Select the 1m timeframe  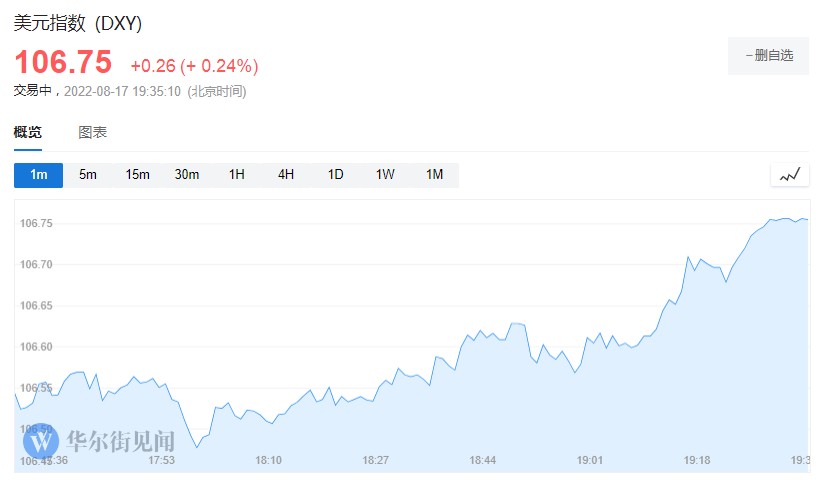click(x=38, y=175)
